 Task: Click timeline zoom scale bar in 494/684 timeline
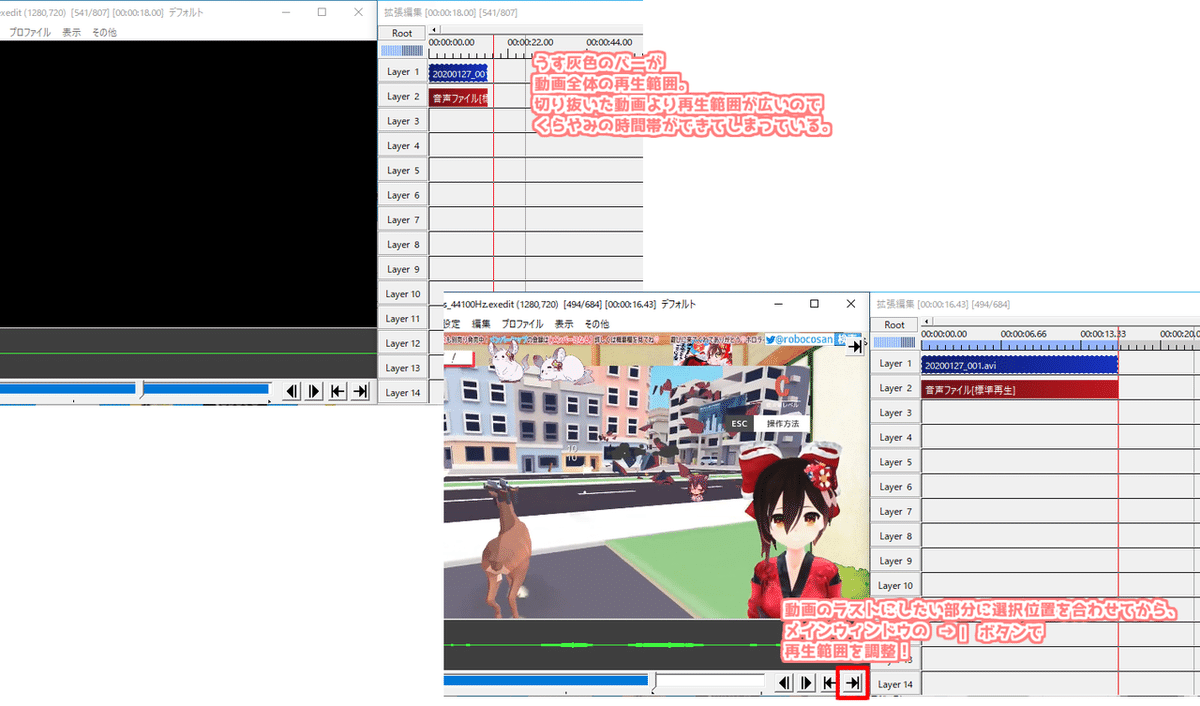[x=895, y=341]
